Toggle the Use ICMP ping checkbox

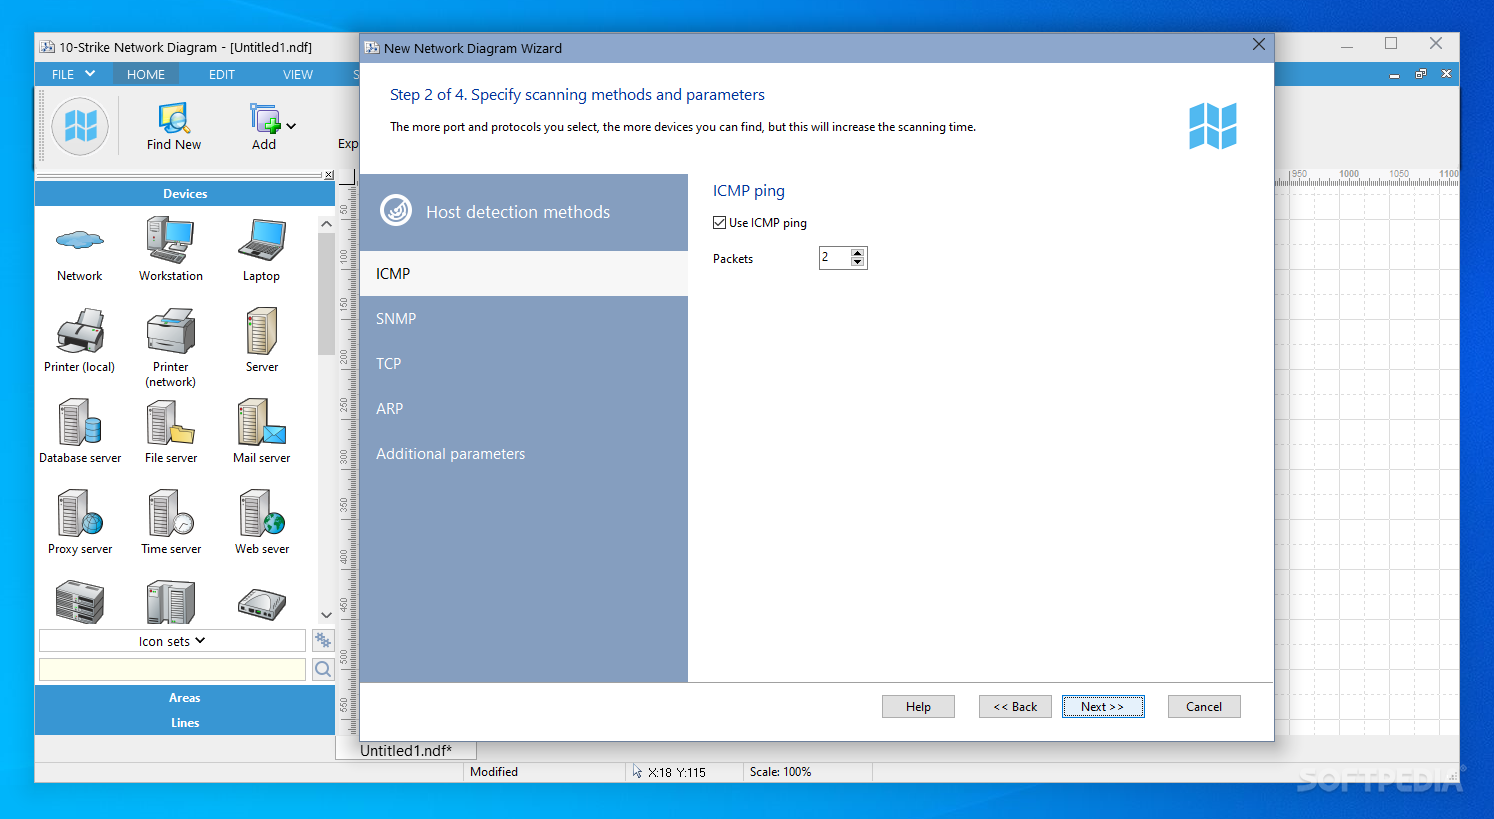[719, 223]
